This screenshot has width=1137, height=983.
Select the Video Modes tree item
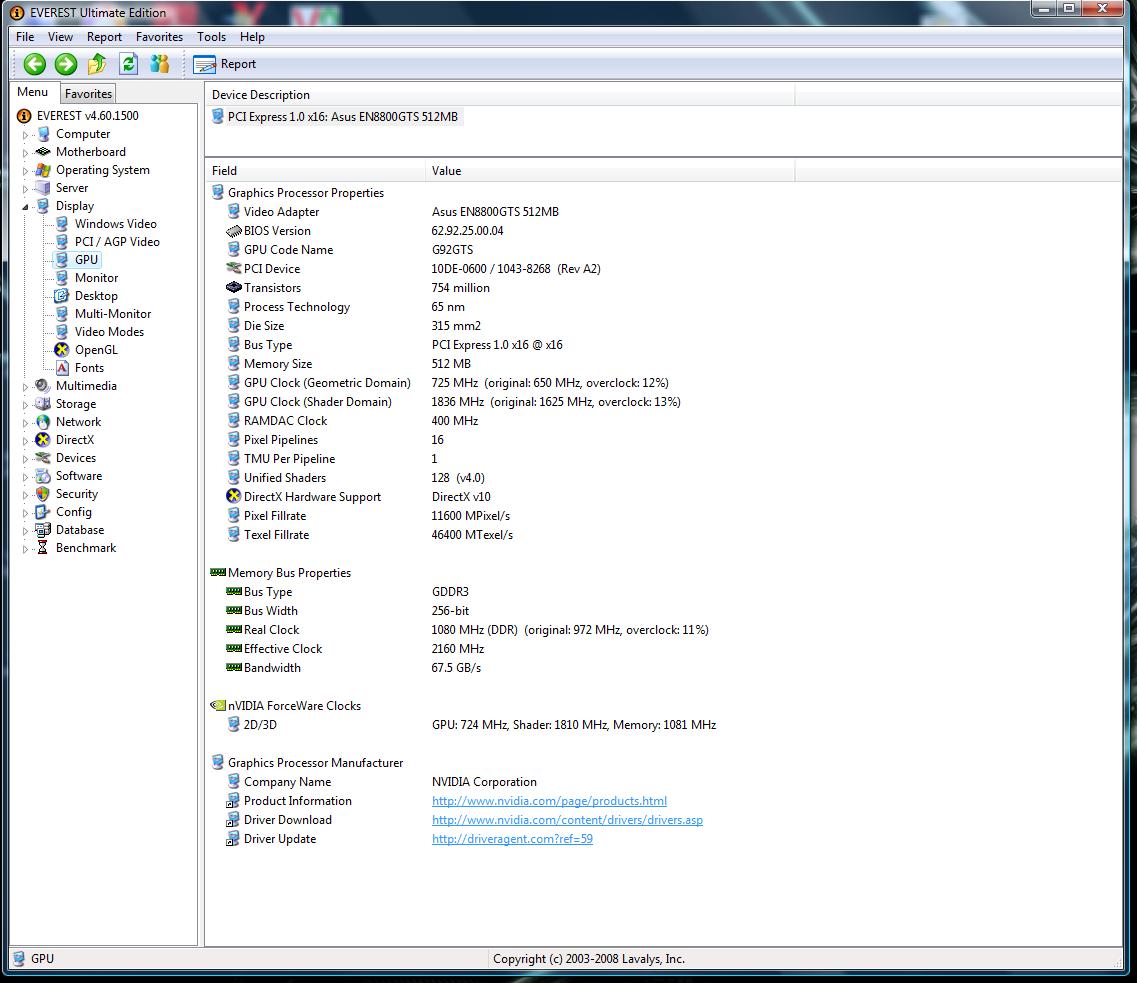pyautogui.click(x=109, y=332)
